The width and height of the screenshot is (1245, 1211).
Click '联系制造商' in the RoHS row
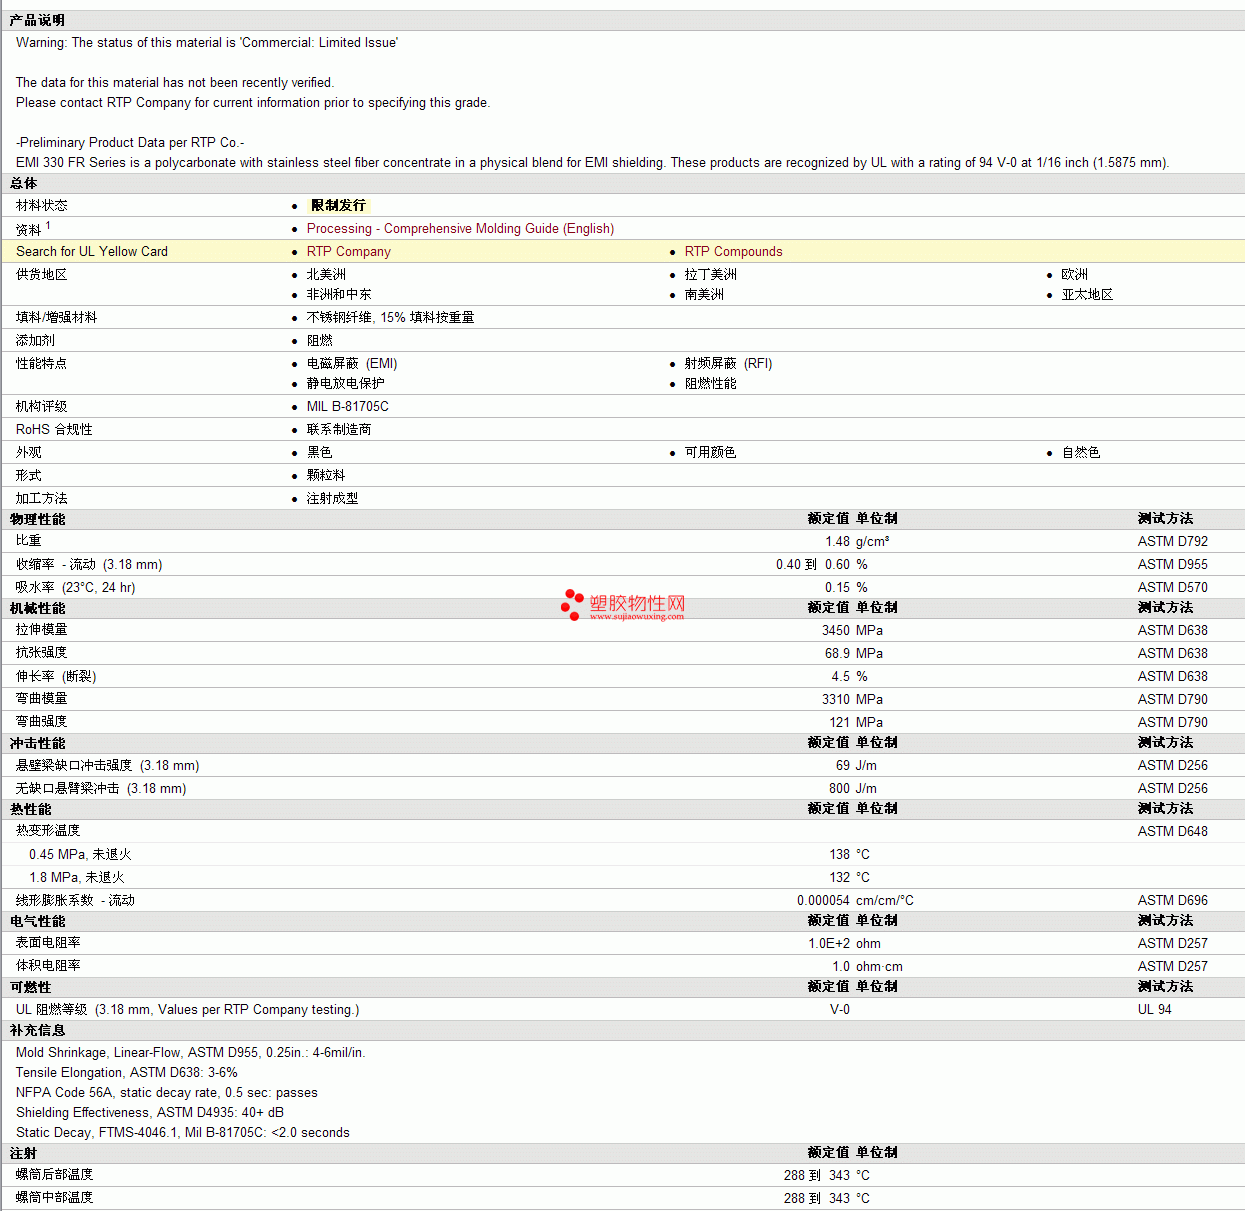click(x=339, y=429)
